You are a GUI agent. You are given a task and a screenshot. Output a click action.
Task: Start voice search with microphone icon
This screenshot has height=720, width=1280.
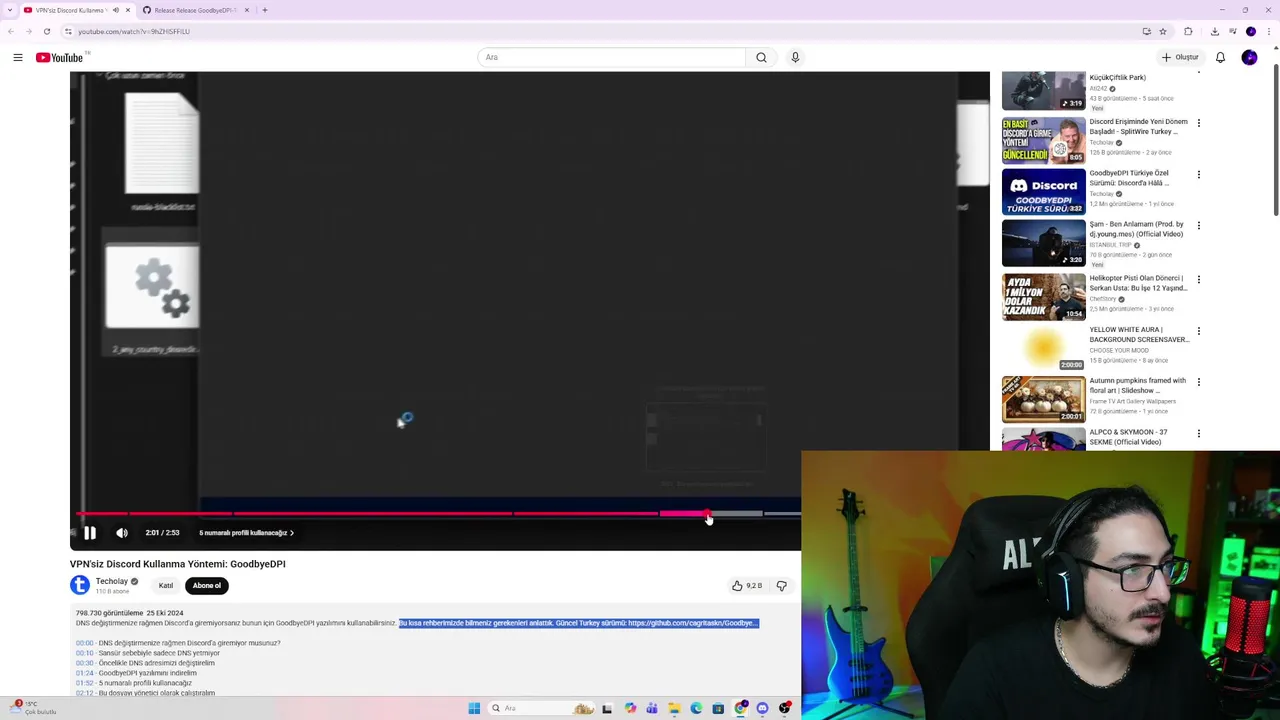point(795,57)
